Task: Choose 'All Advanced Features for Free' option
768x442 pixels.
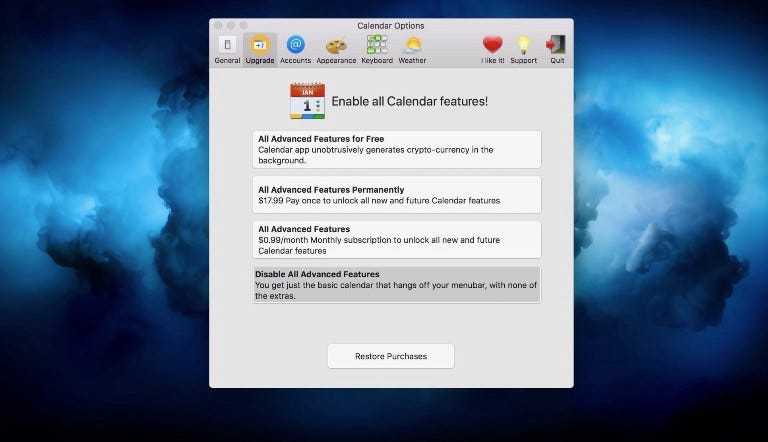Action: click(397, 149)
